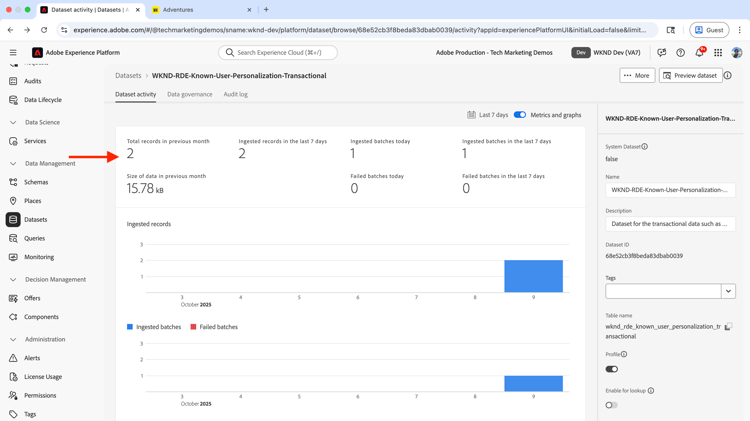Click the Search Experience Cloud field
The image size is (750, 421).
tap(278, 53)
